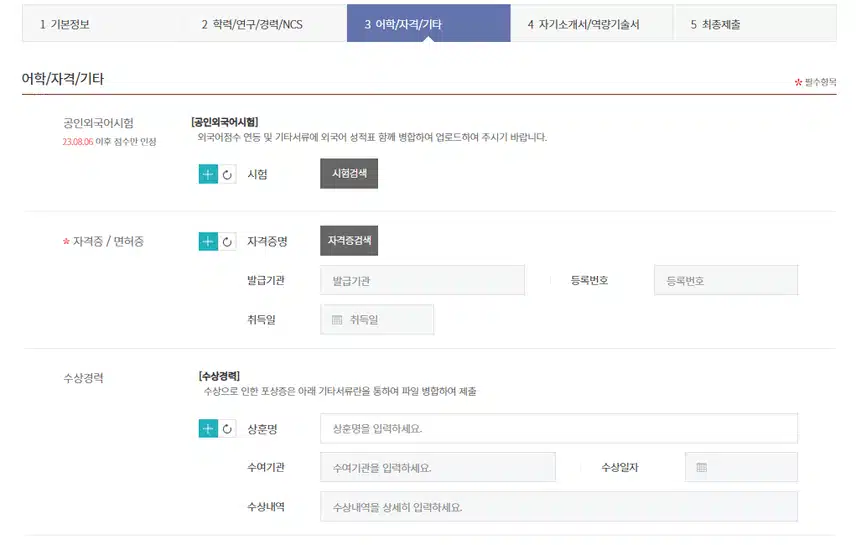Add a new certificate/license row
This screenshot has width=856, height=545.
tap(208, 241)
